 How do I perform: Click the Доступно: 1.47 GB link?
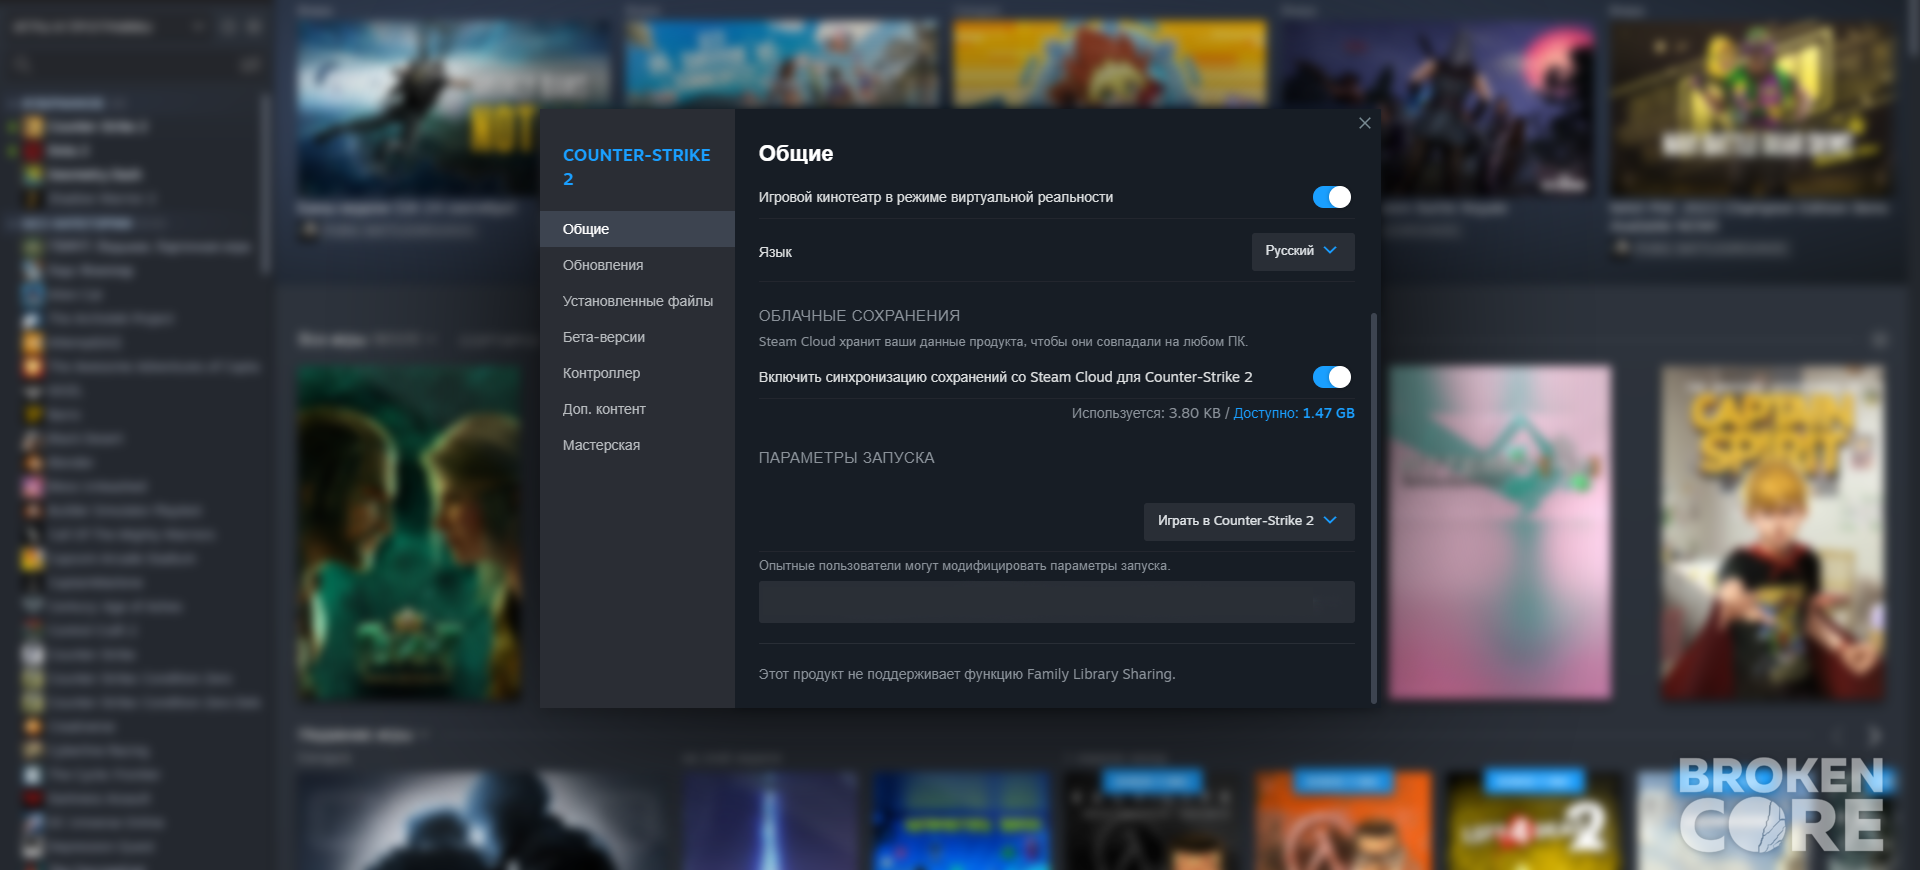click(x=1294, y=413)
